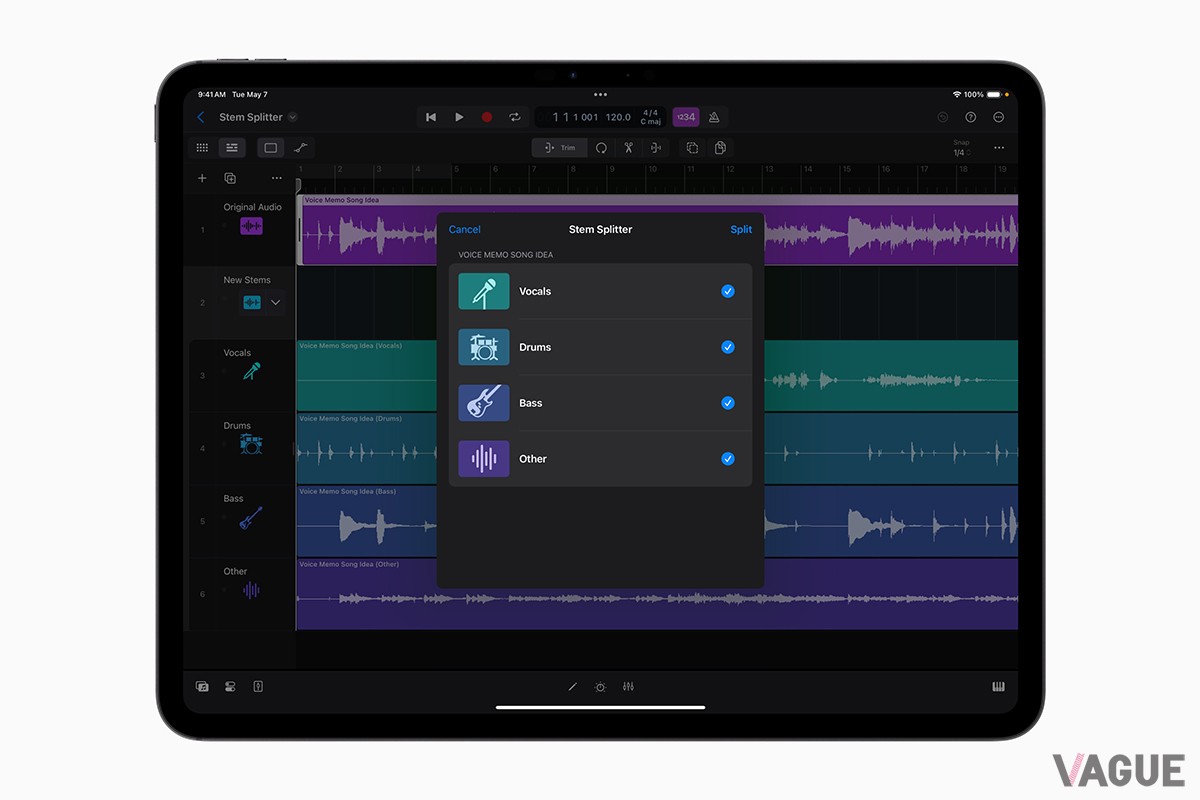Open the track Fader icon in bottom bar
The image size is (1200, 800).
(258, 687)
